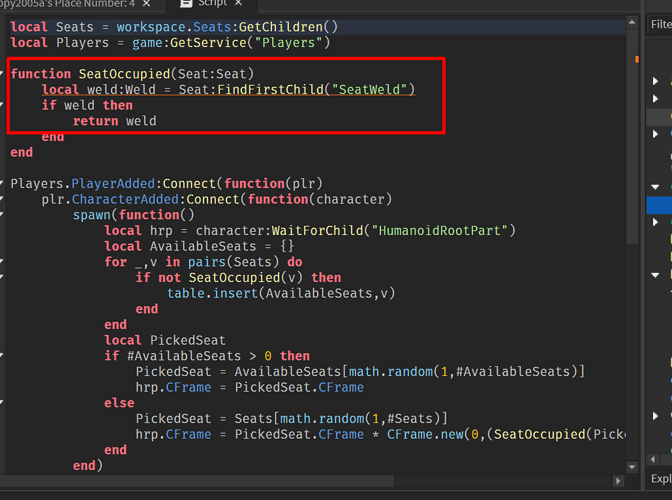Select the Script tab
Screen dimensions: 672x500
point(212,3)
